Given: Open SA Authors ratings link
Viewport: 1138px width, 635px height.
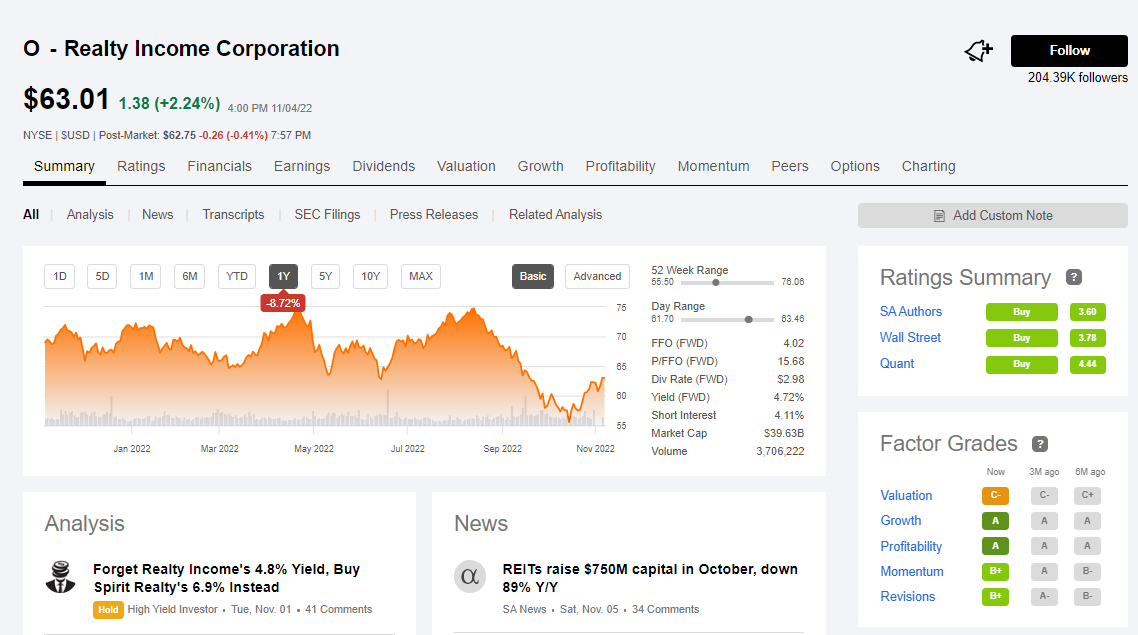Looking at the screenshot, I should click(x=911, y=311).
